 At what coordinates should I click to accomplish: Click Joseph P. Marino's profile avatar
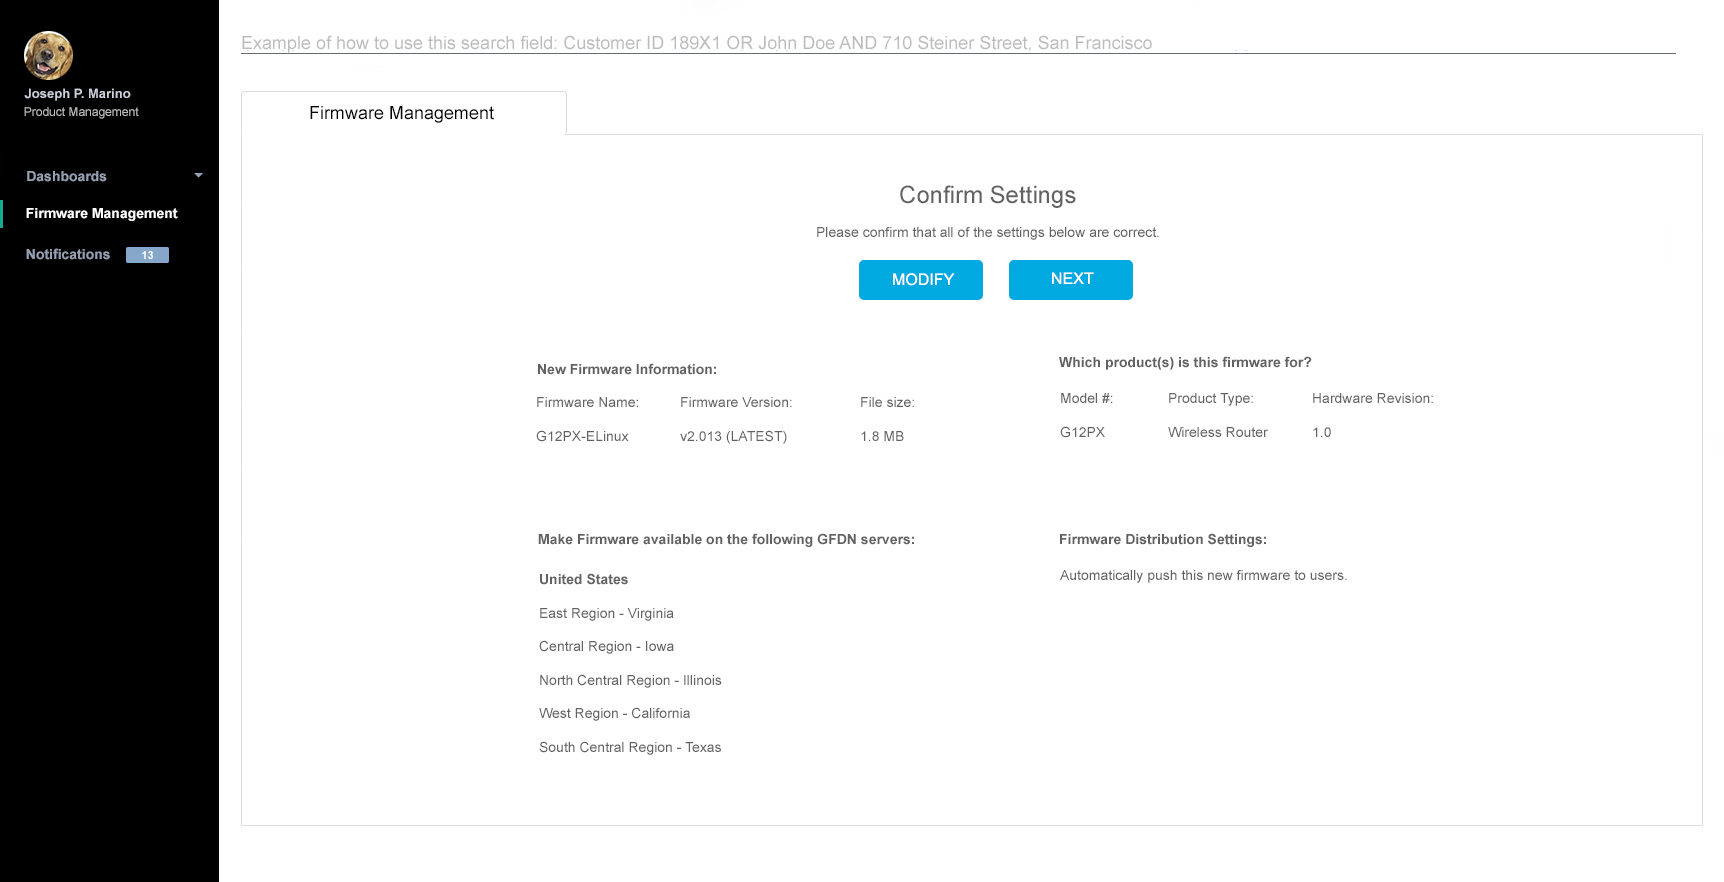coord(48,55)
